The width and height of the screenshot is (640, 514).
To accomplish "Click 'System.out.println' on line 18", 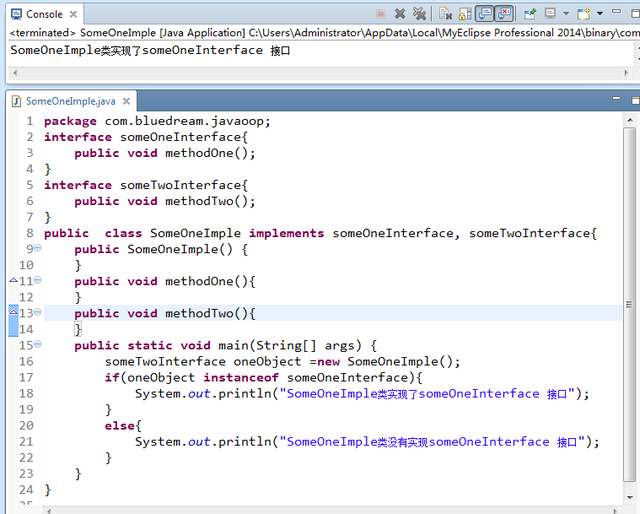I will click(203, 394).
